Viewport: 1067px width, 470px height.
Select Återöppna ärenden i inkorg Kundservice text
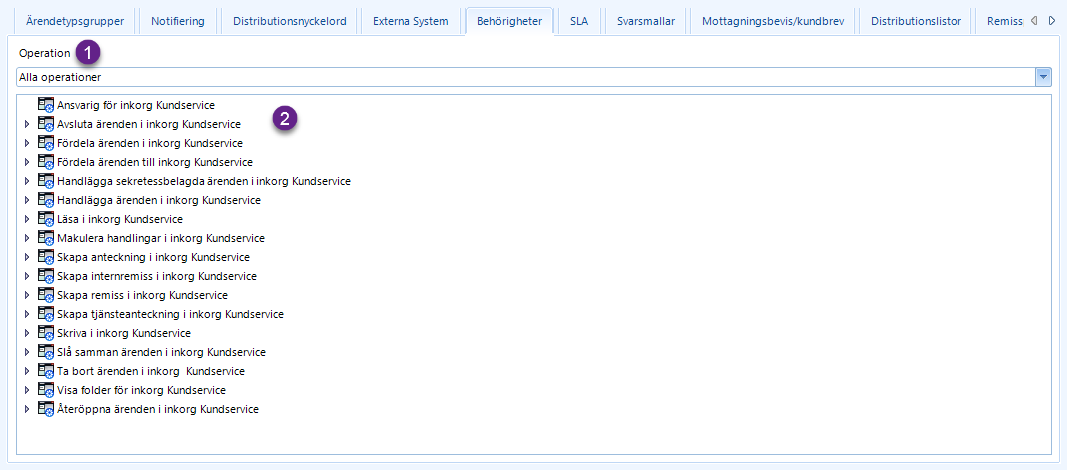[x=158, y=410]
